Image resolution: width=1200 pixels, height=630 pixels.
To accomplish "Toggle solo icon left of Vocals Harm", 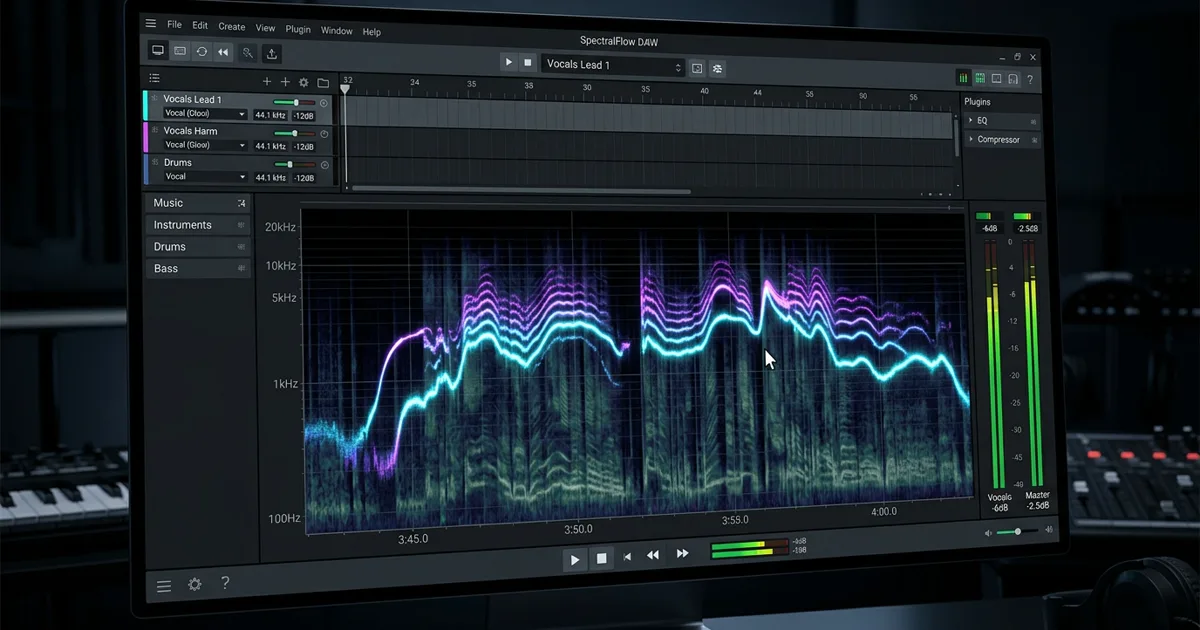I will point(155,130).
